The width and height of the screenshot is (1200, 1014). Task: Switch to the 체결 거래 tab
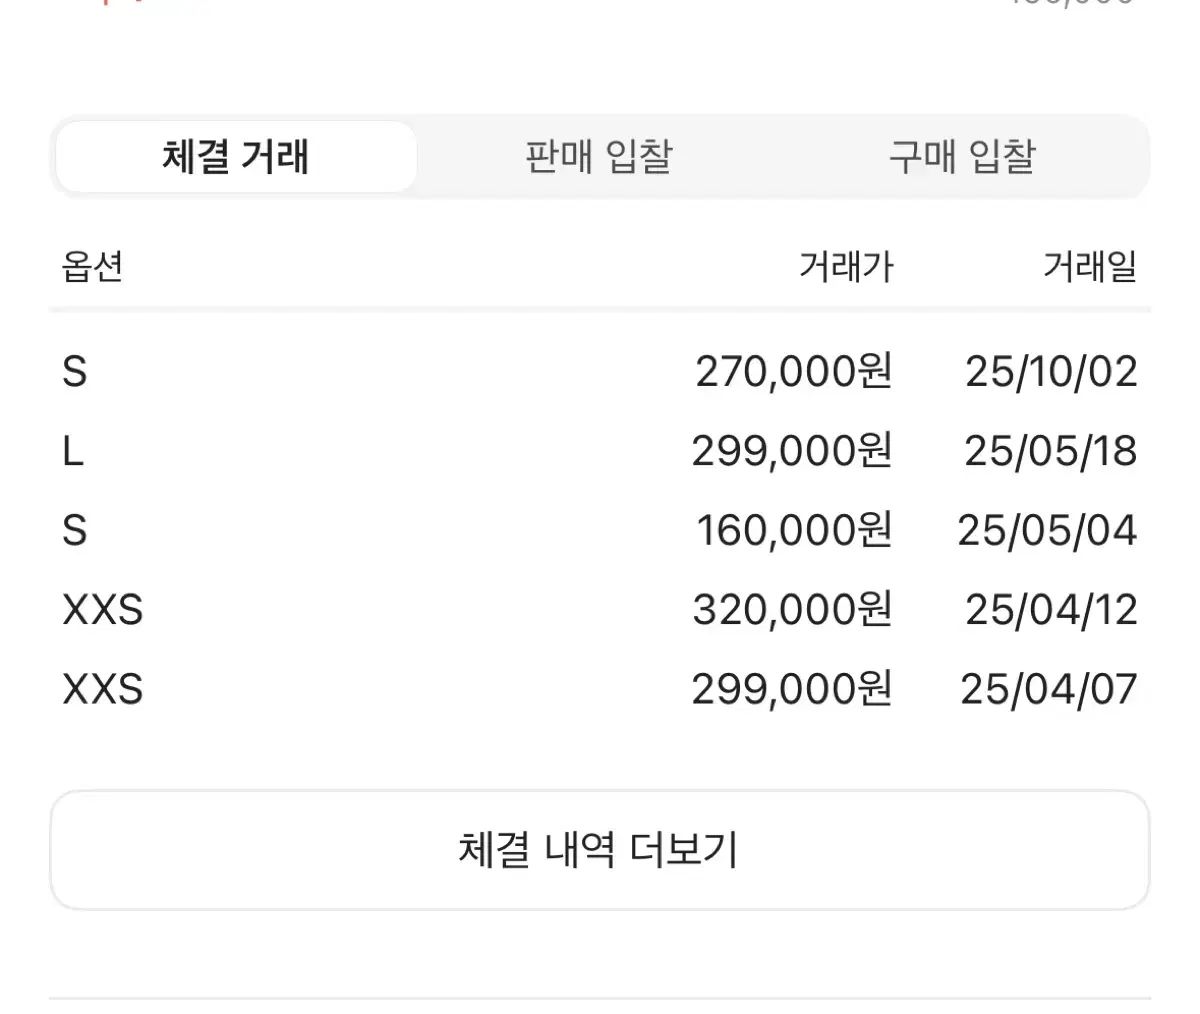pos(236,157)
